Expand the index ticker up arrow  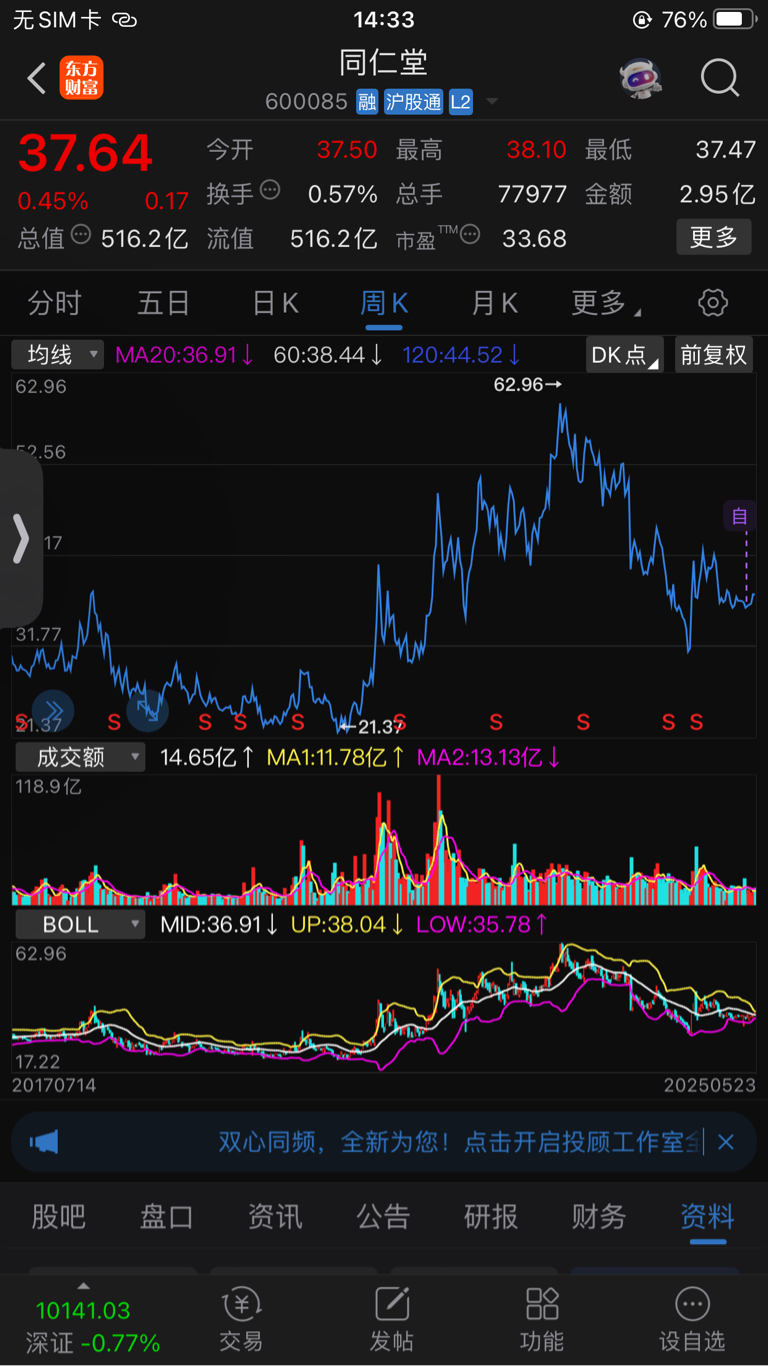(84, 1286)
